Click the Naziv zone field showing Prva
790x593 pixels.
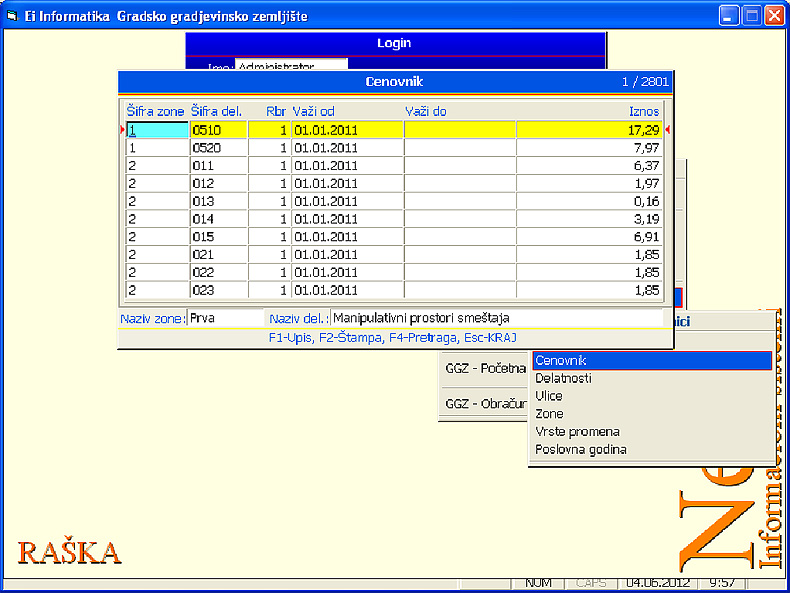224,319
